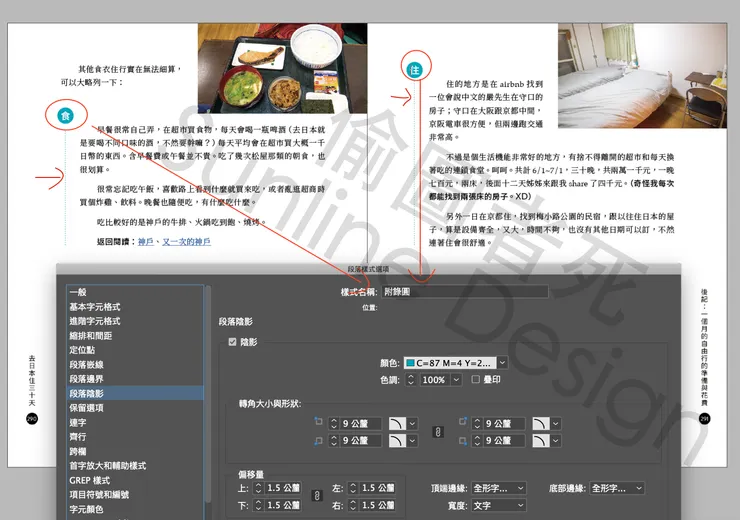Click the Japanese breakfast tray photo
The width and height of the screenshot is (740, 520).
point(282,68)
